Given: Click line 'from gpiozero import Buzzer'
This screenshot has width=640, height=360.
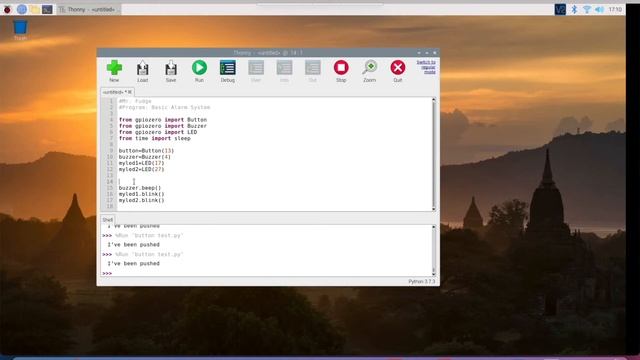Looking at the screenshot, I should click(x=163, y=126).
